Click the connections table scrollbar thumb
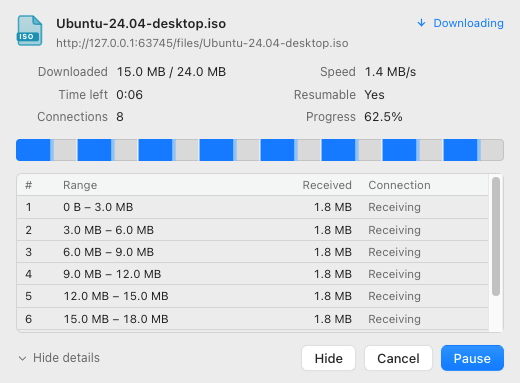 (496, 236)
